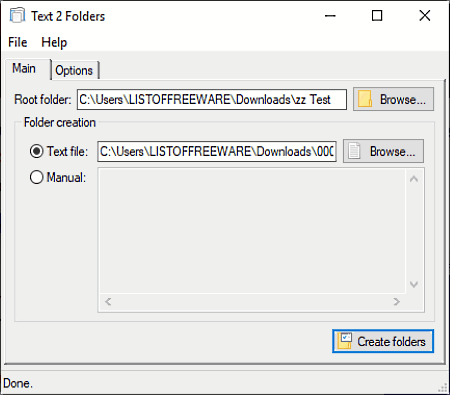Click the "Folder creation" group label
450x395 pixels.
click(60, 123)
